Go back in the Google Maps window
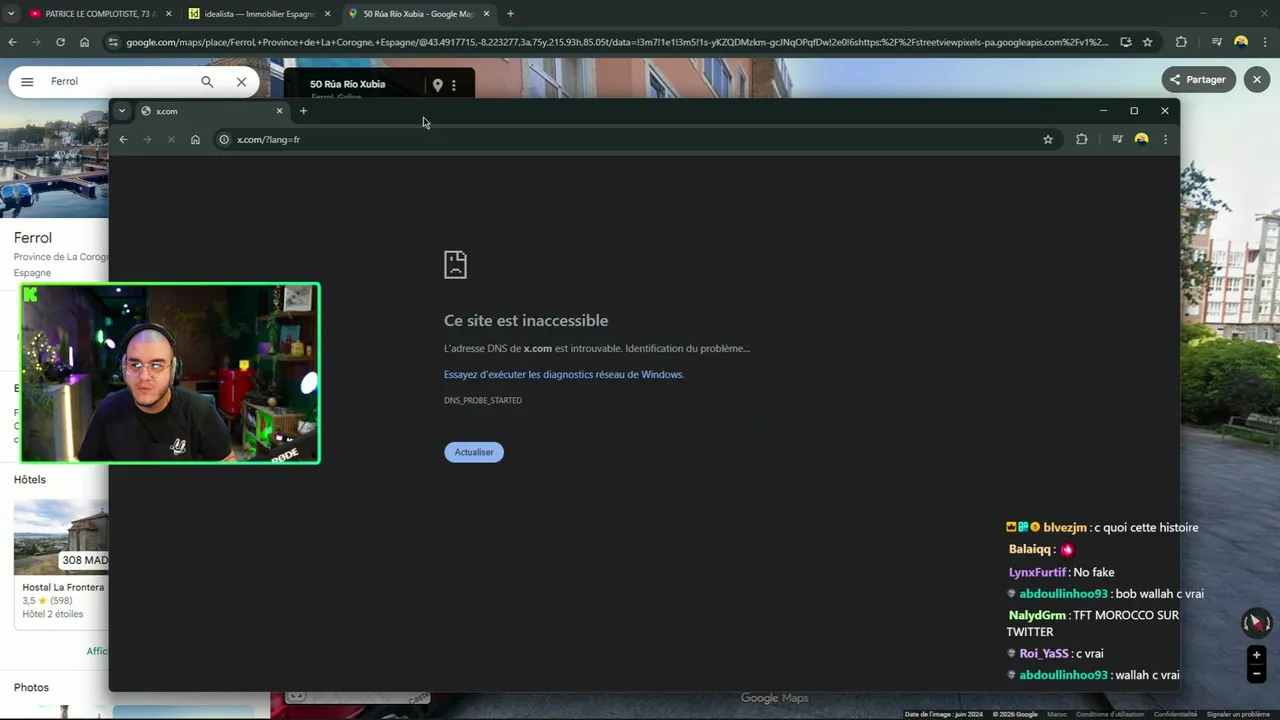1280x720 pixels. pos(12,42)
